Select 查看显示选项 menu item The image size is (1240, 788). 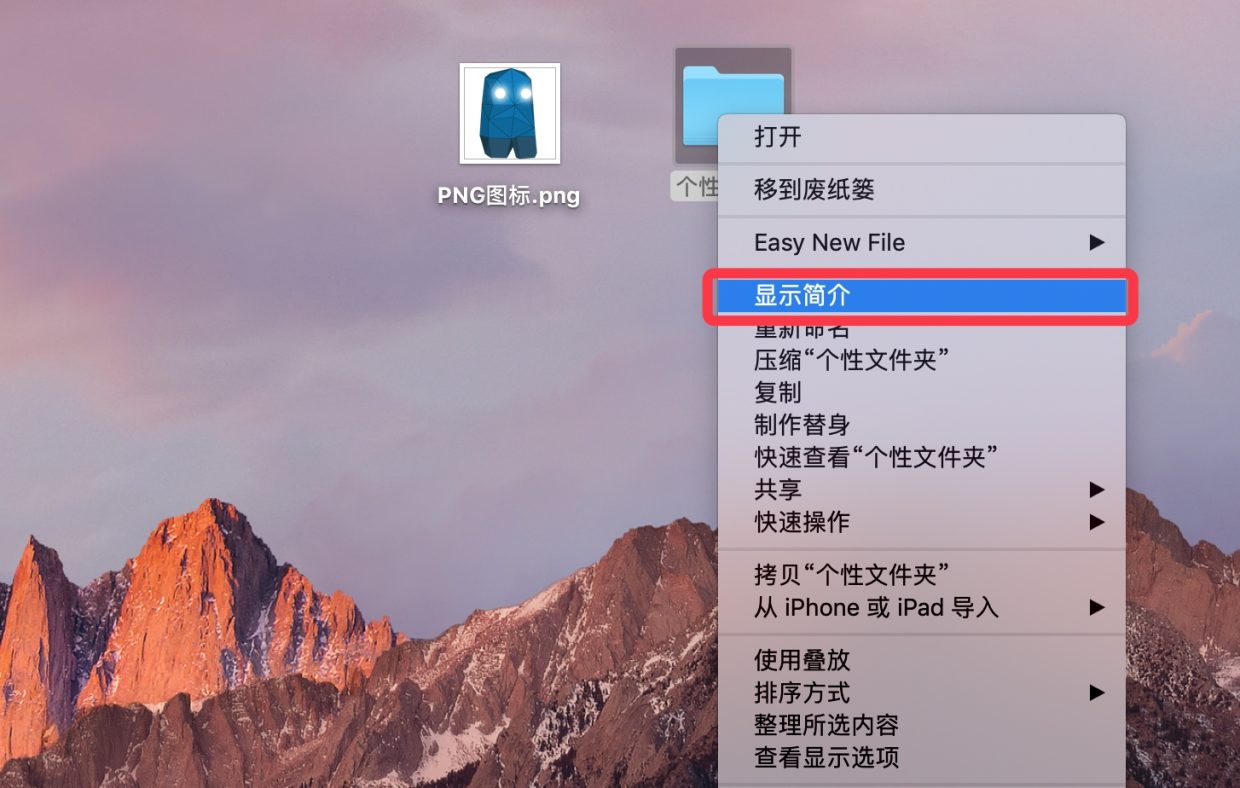pyautogui.click(x=921, y=757)
